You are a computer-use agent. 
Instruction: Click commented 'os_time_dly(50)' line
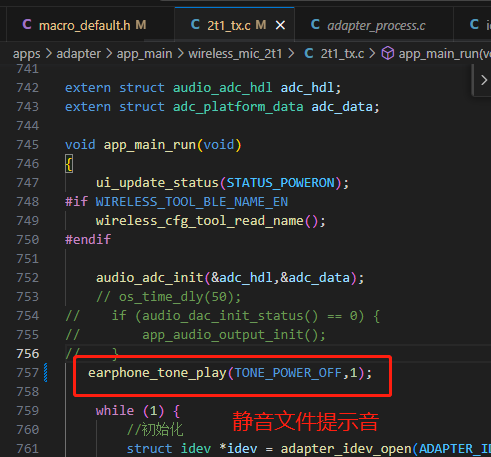pos(168,297)
